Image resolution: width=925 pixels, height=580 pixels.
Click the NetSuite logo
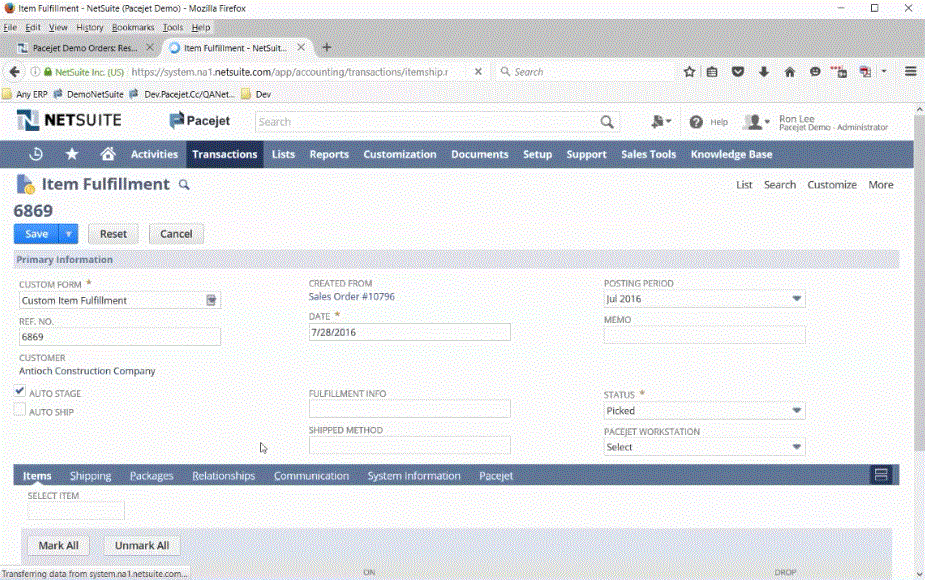(69, 120)
